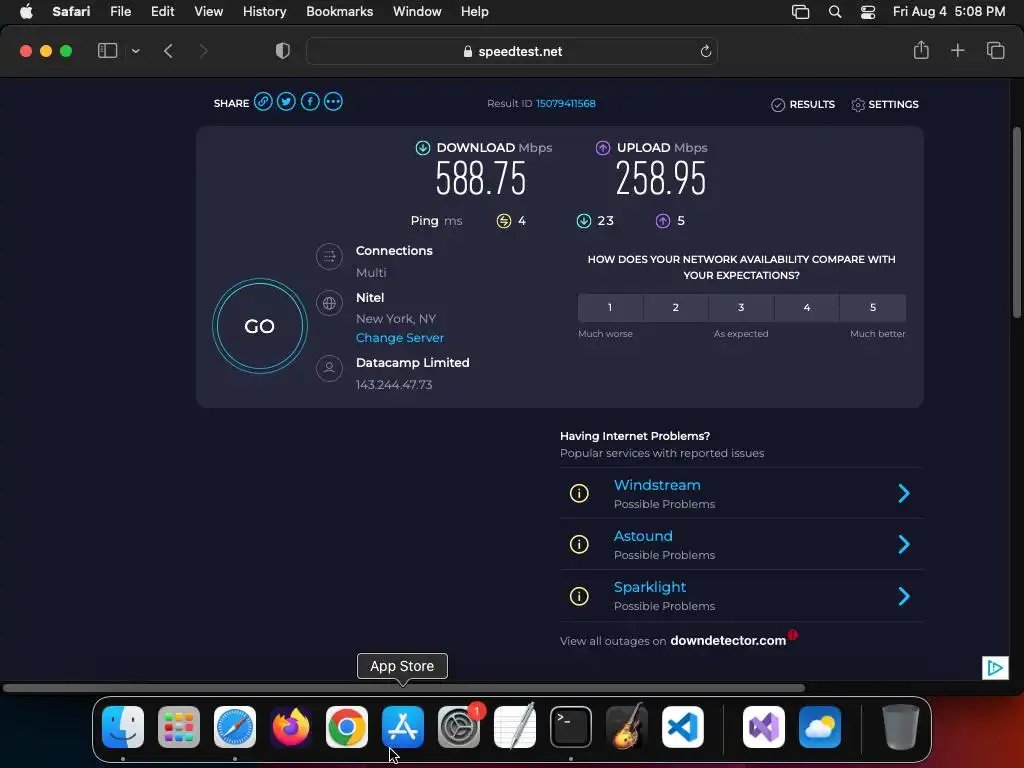
Task: Launch Firefox from the Dock
Action: pyautogui.click(x=291, y=727)
